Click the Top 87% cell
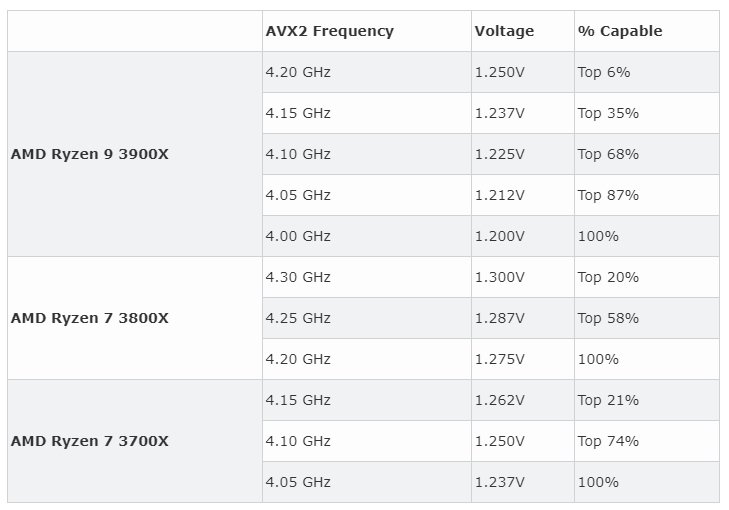This screenshot has width=729, height=510. (607, 195)
